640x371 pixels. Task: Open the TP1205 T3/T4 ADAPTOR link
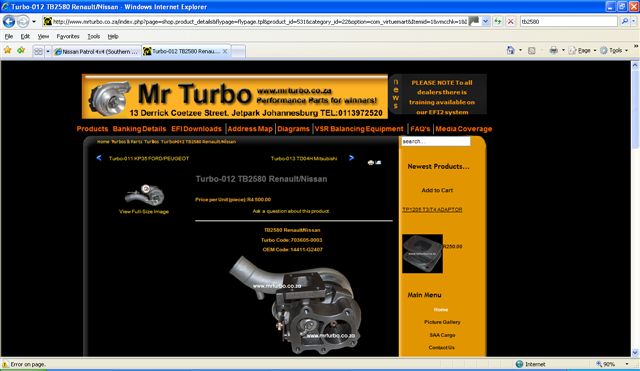pyautogui.click(x=432, y=209)
